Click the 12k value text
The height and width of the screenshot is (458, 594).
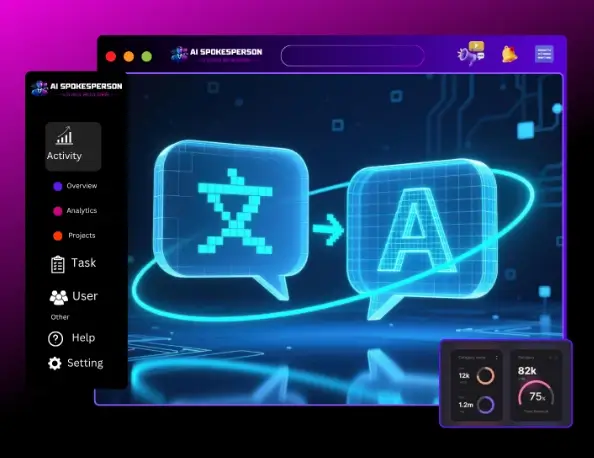tap(464, 375)
